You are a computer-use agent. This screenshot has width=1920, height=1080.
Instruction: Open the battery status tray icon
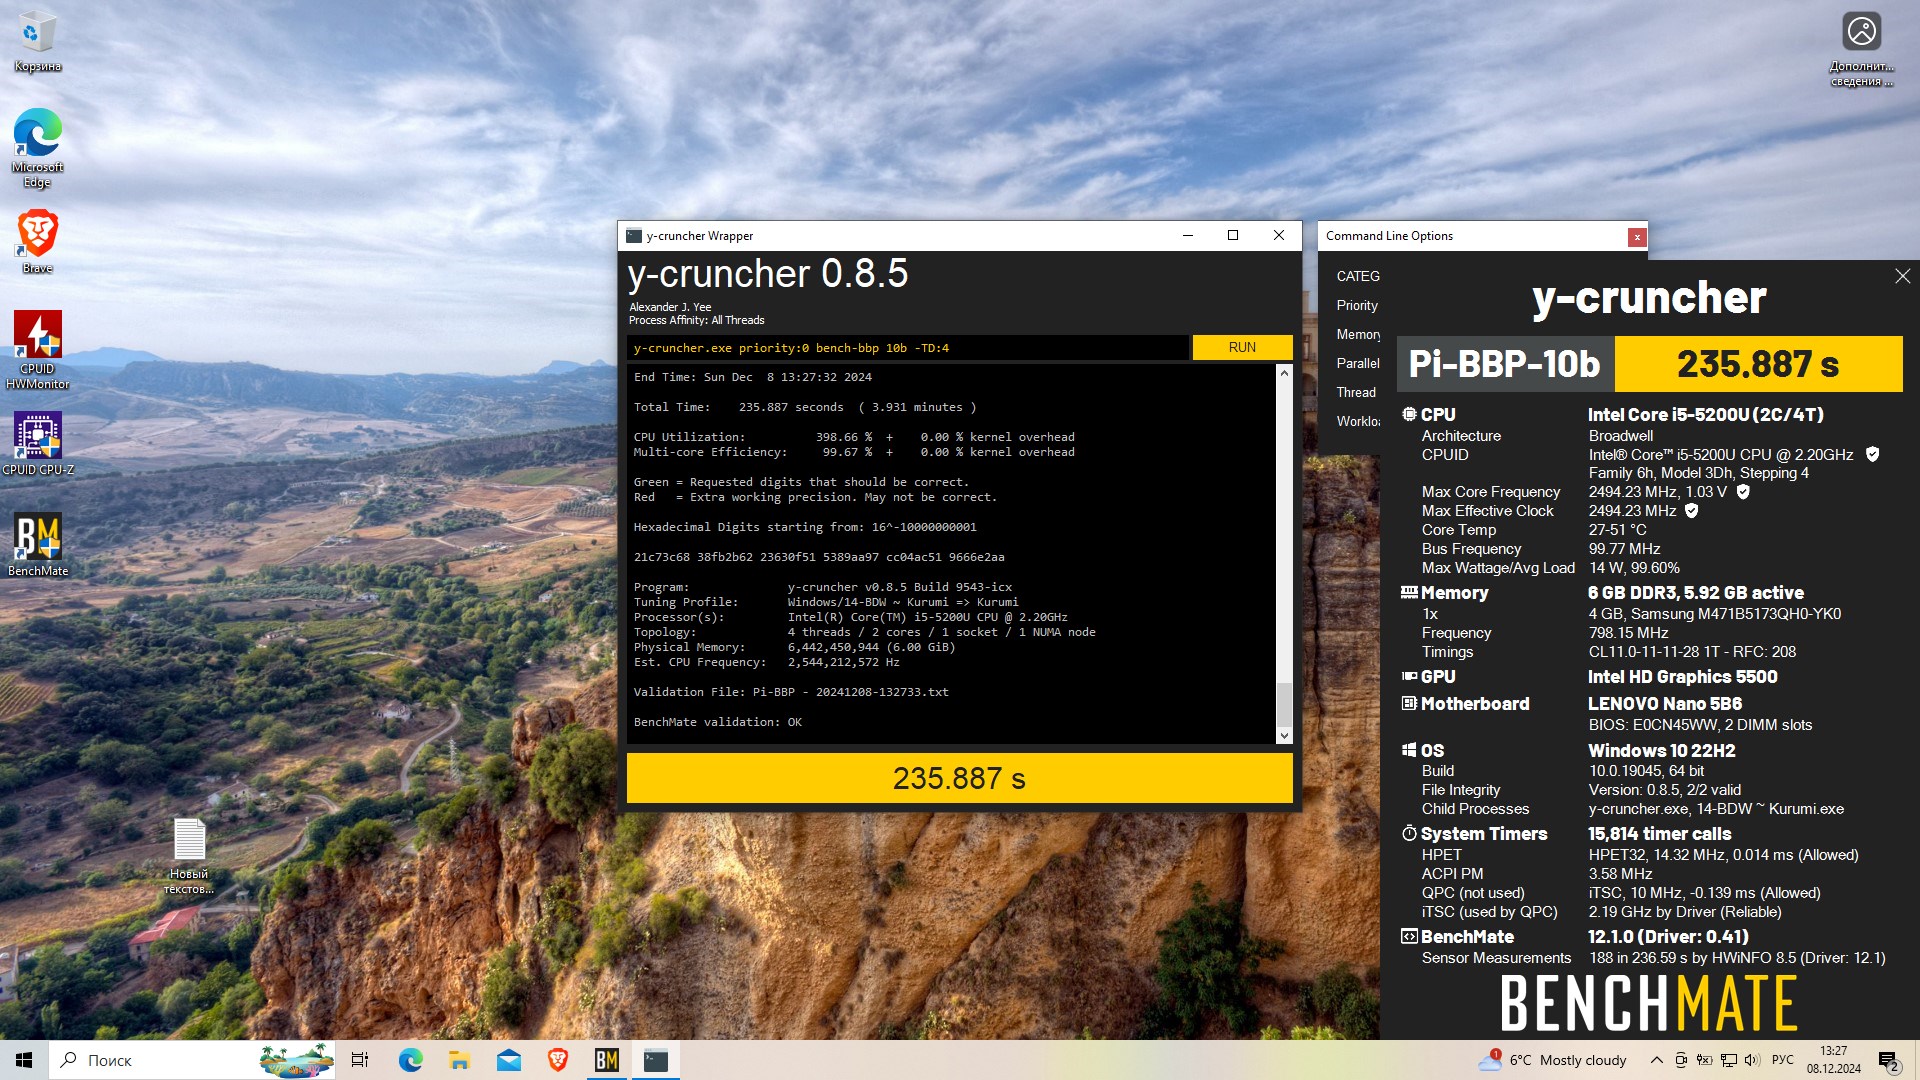[x=1704, y=1060]
